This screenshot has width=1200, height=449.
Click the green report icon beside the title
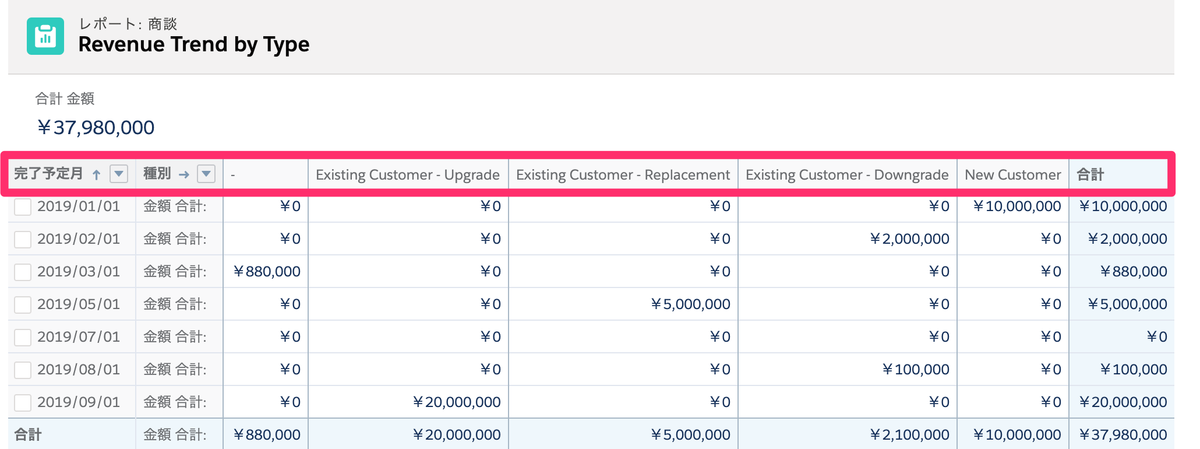tap(43, 36)
